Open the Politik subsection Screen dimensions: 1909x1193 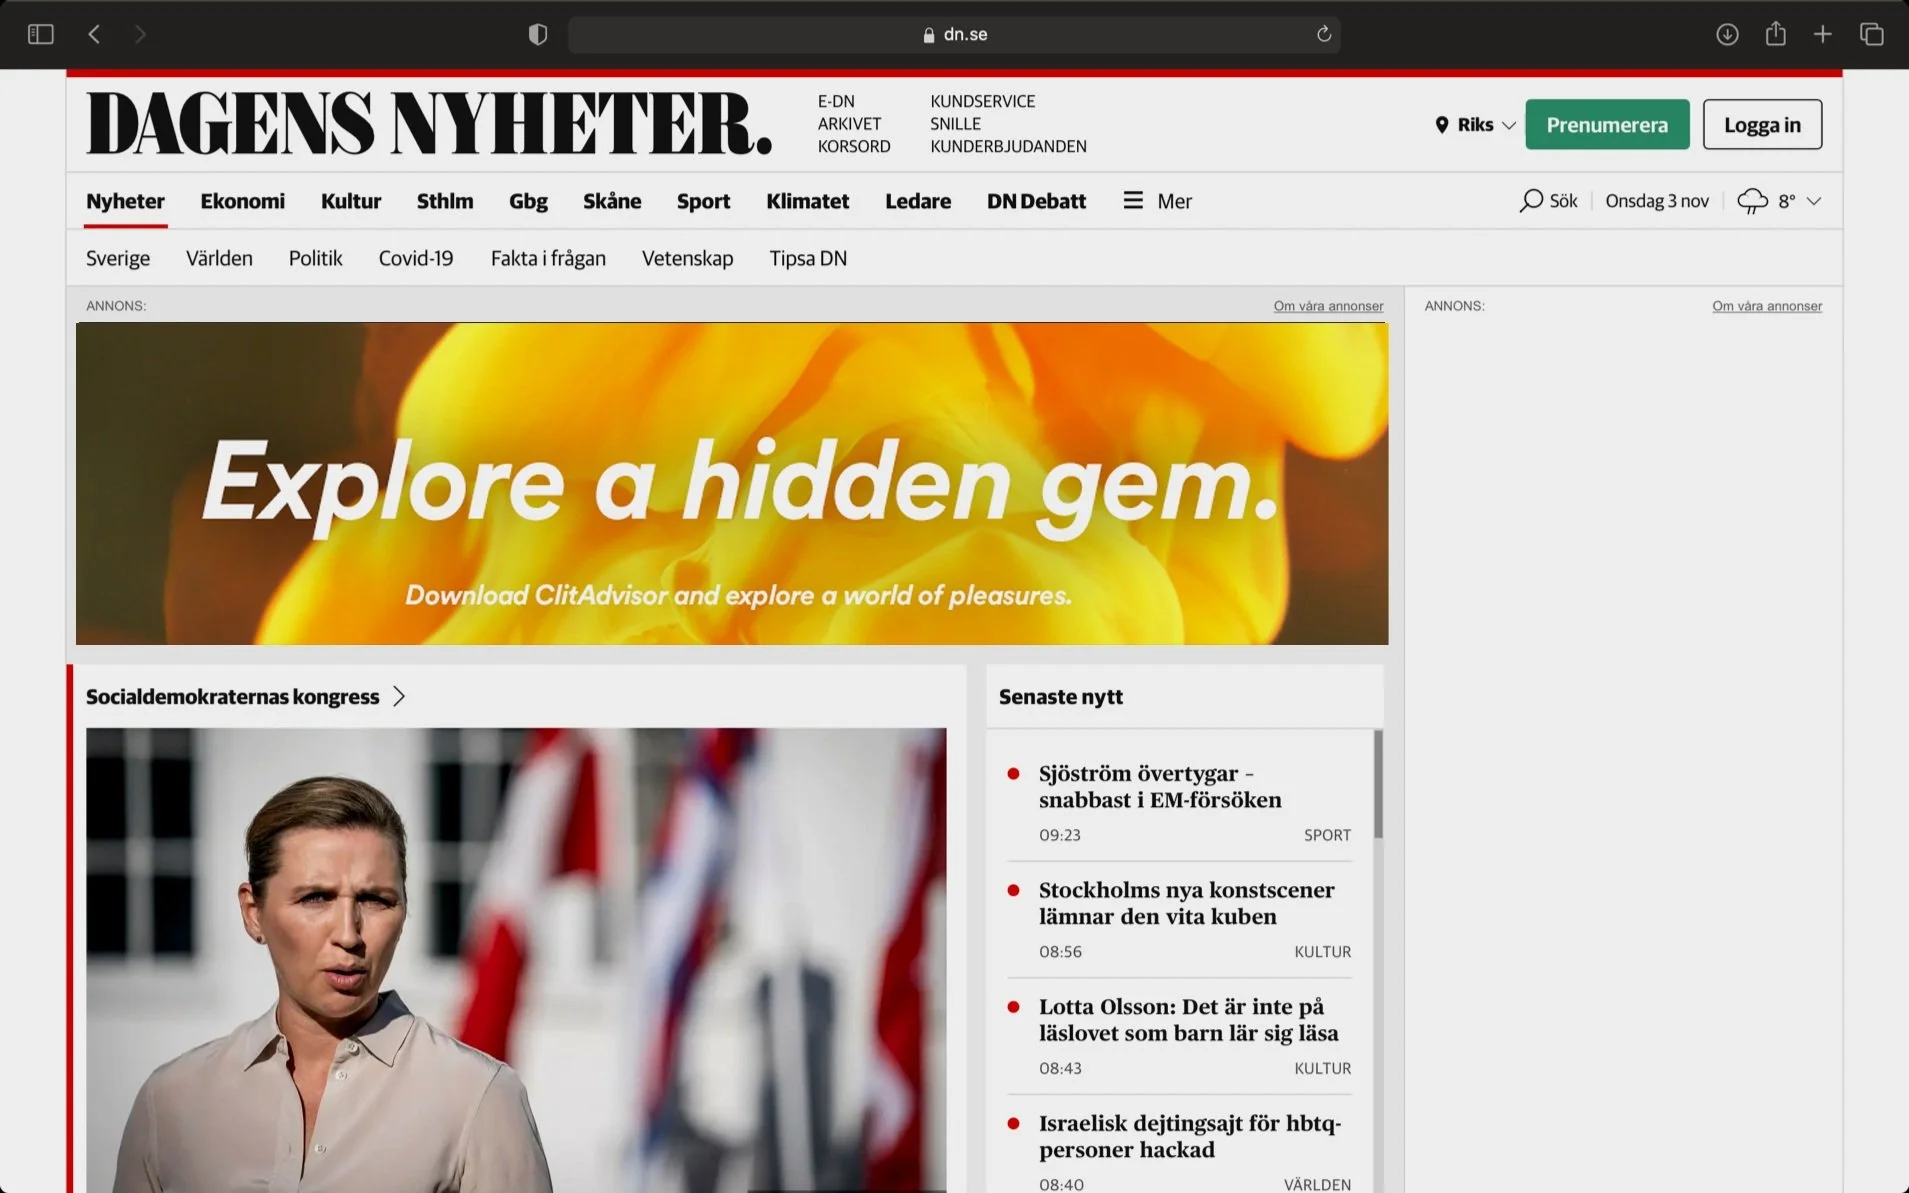coord(315,258)
